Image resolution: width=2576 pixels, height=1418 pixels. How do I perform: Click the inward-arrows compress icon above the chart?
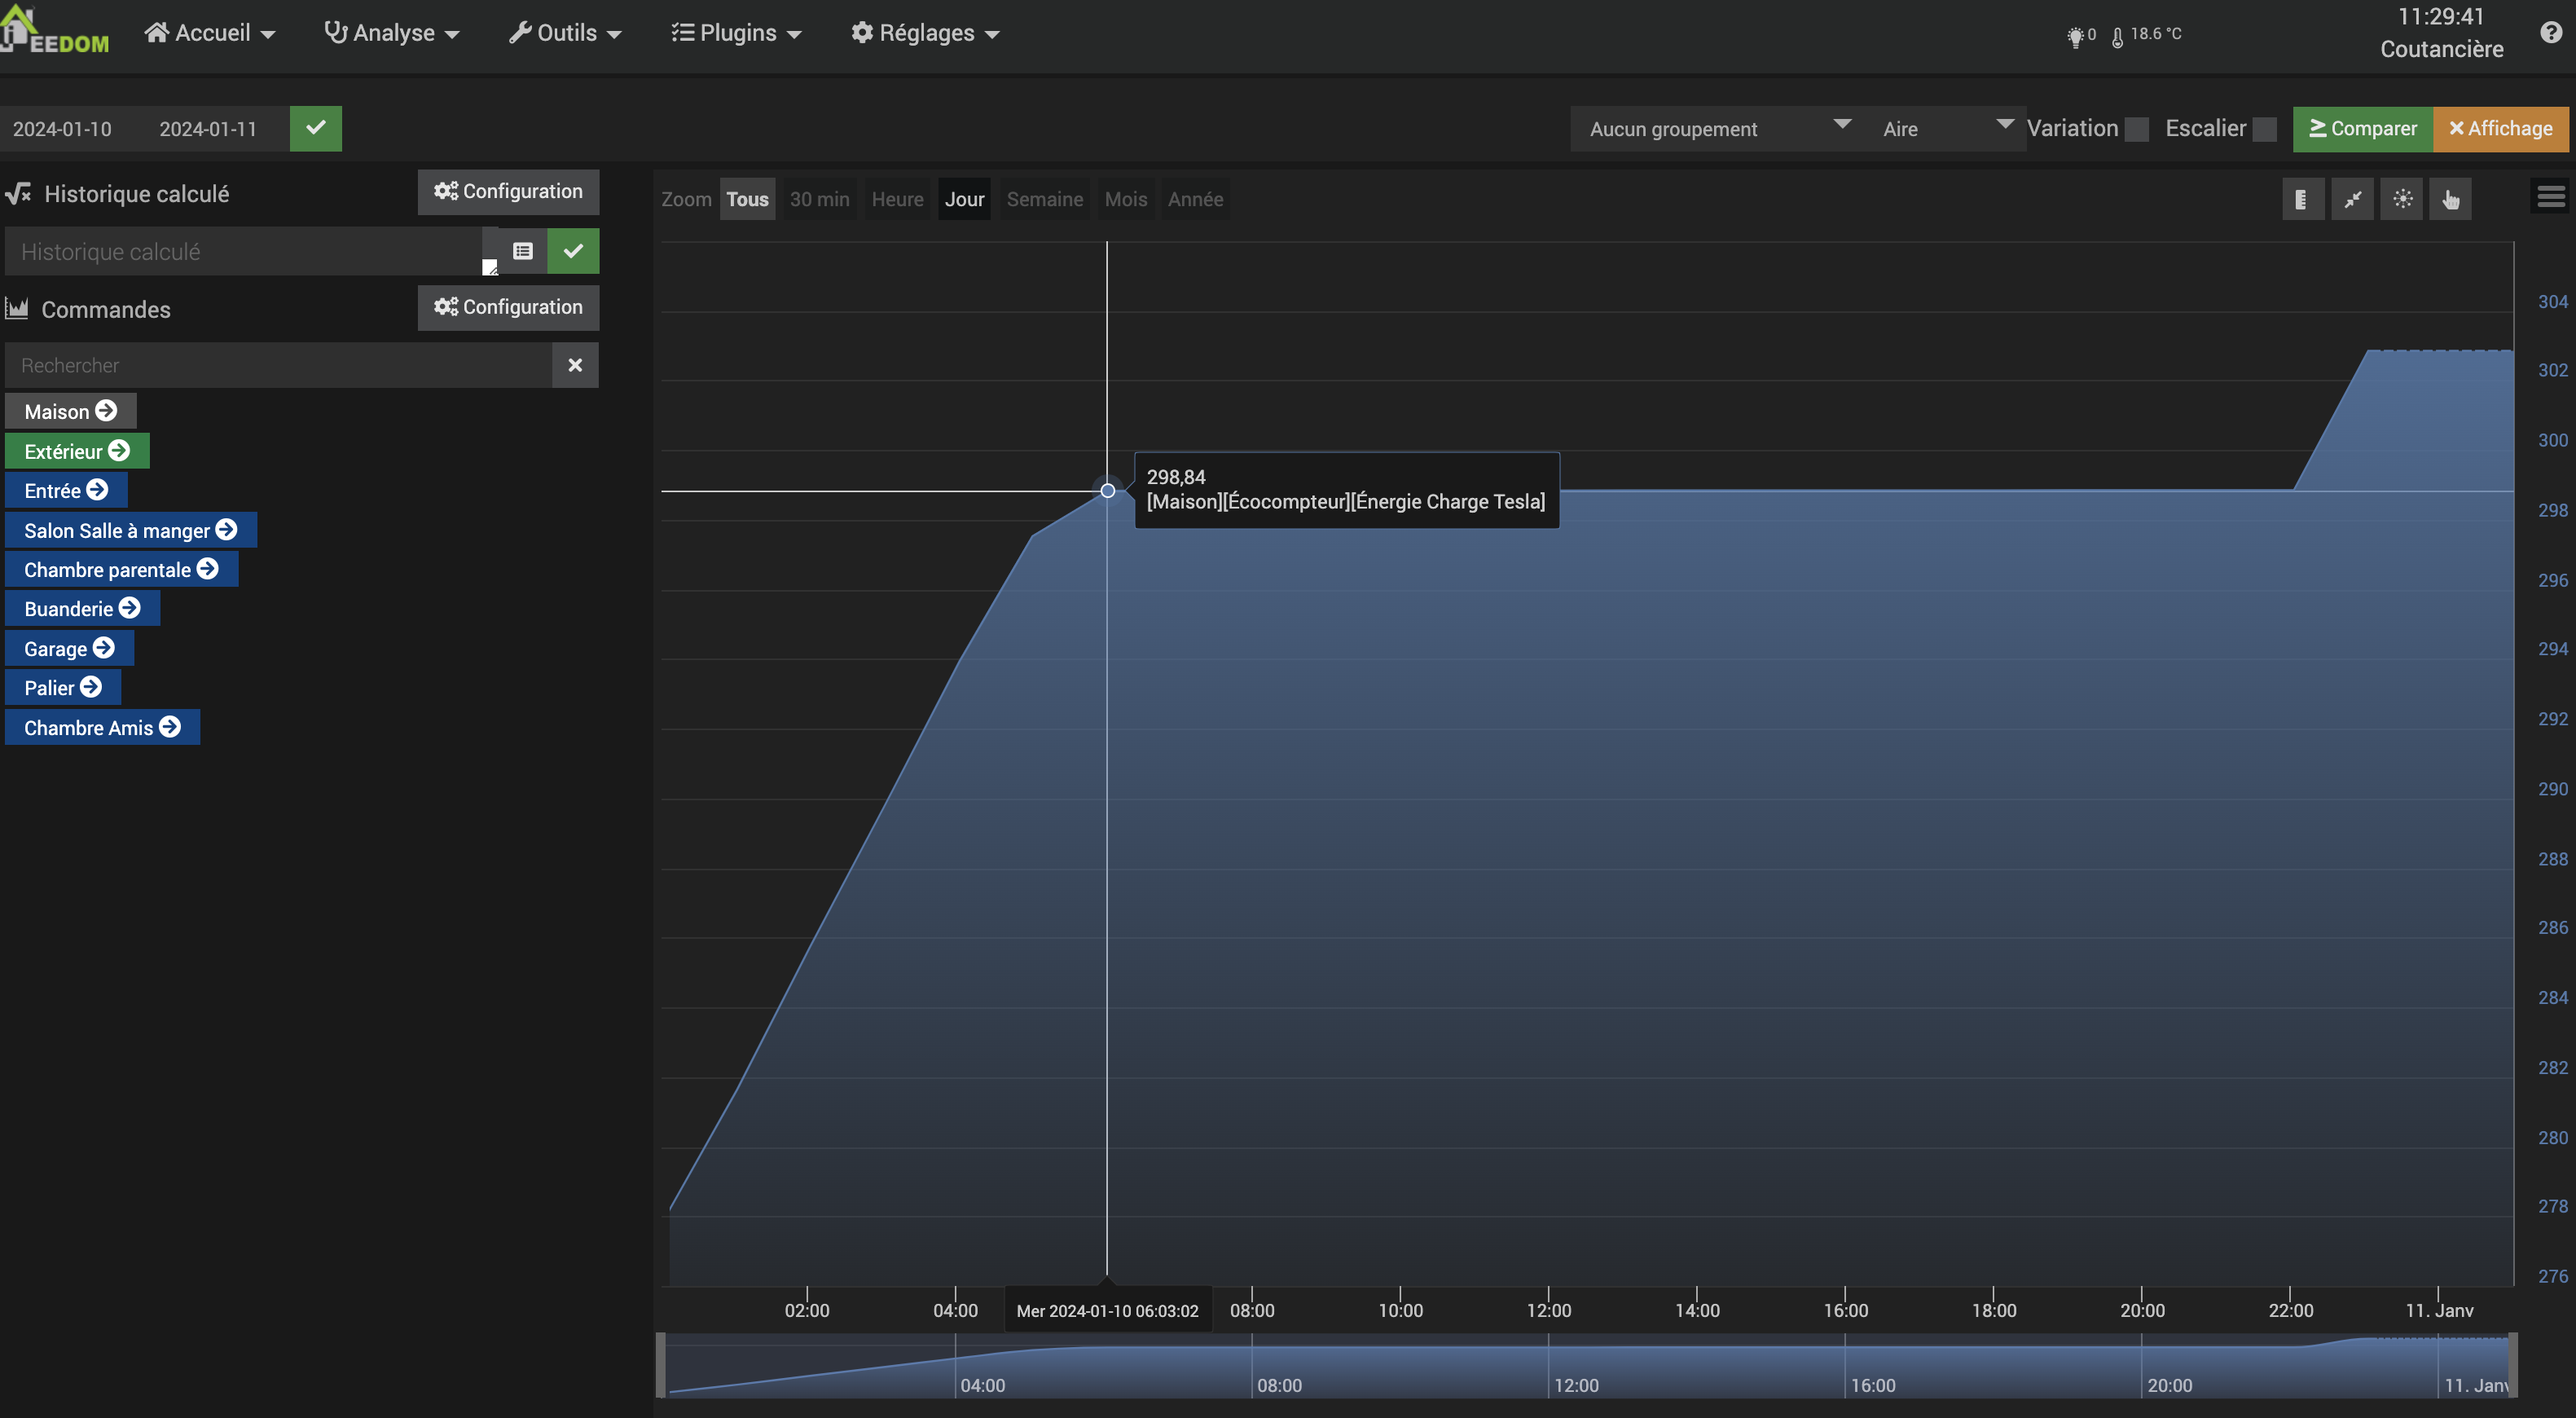[x=2353, y=199]
